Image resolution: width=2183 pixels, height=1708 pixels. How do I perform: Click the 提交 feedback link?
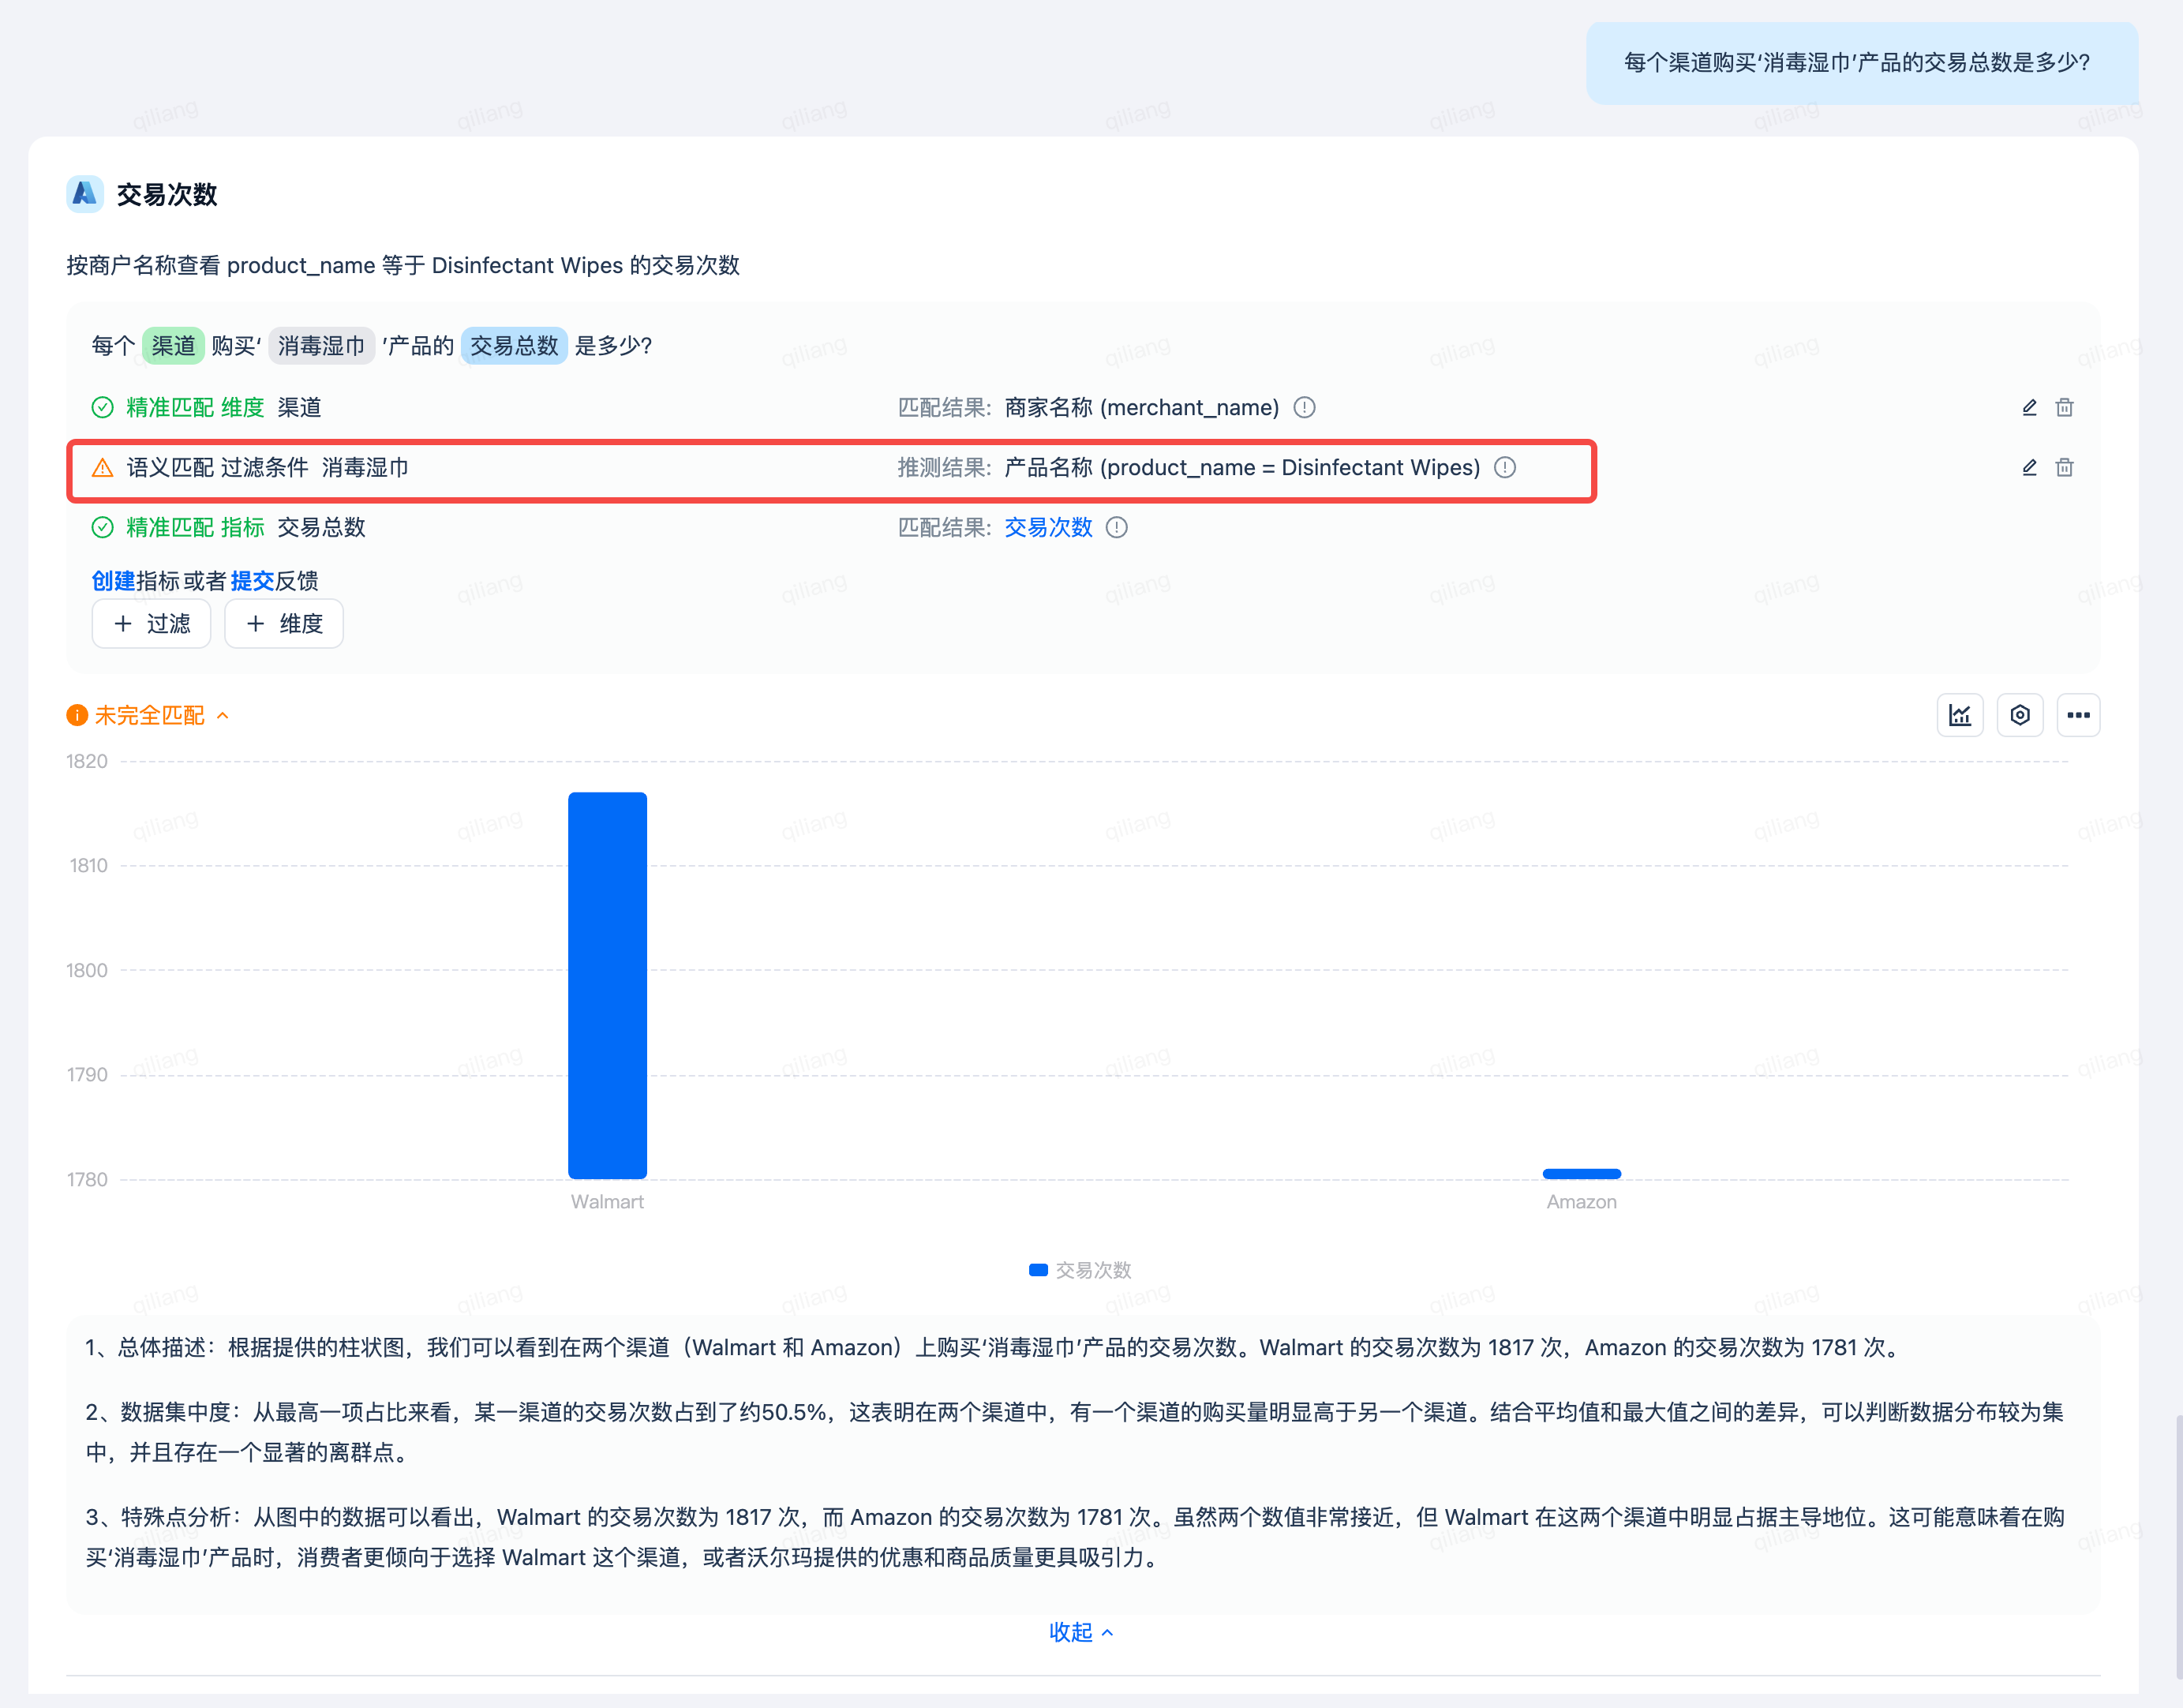(252, 581)
